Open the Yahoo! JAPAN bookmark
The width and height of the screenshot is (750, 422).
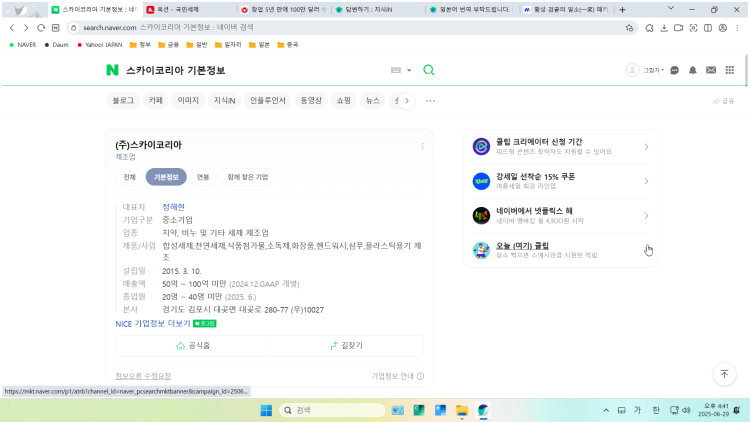point(100,44)
